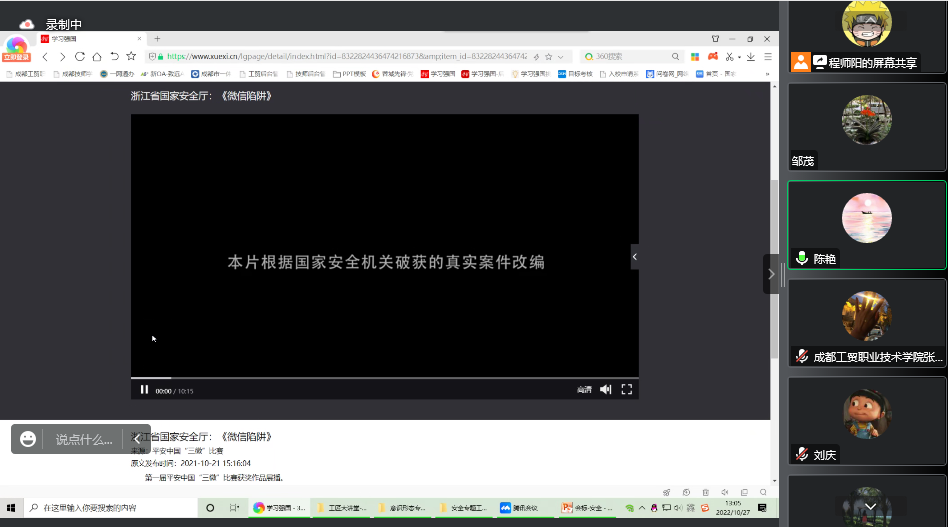Change video quality with 高清 button

584,390
